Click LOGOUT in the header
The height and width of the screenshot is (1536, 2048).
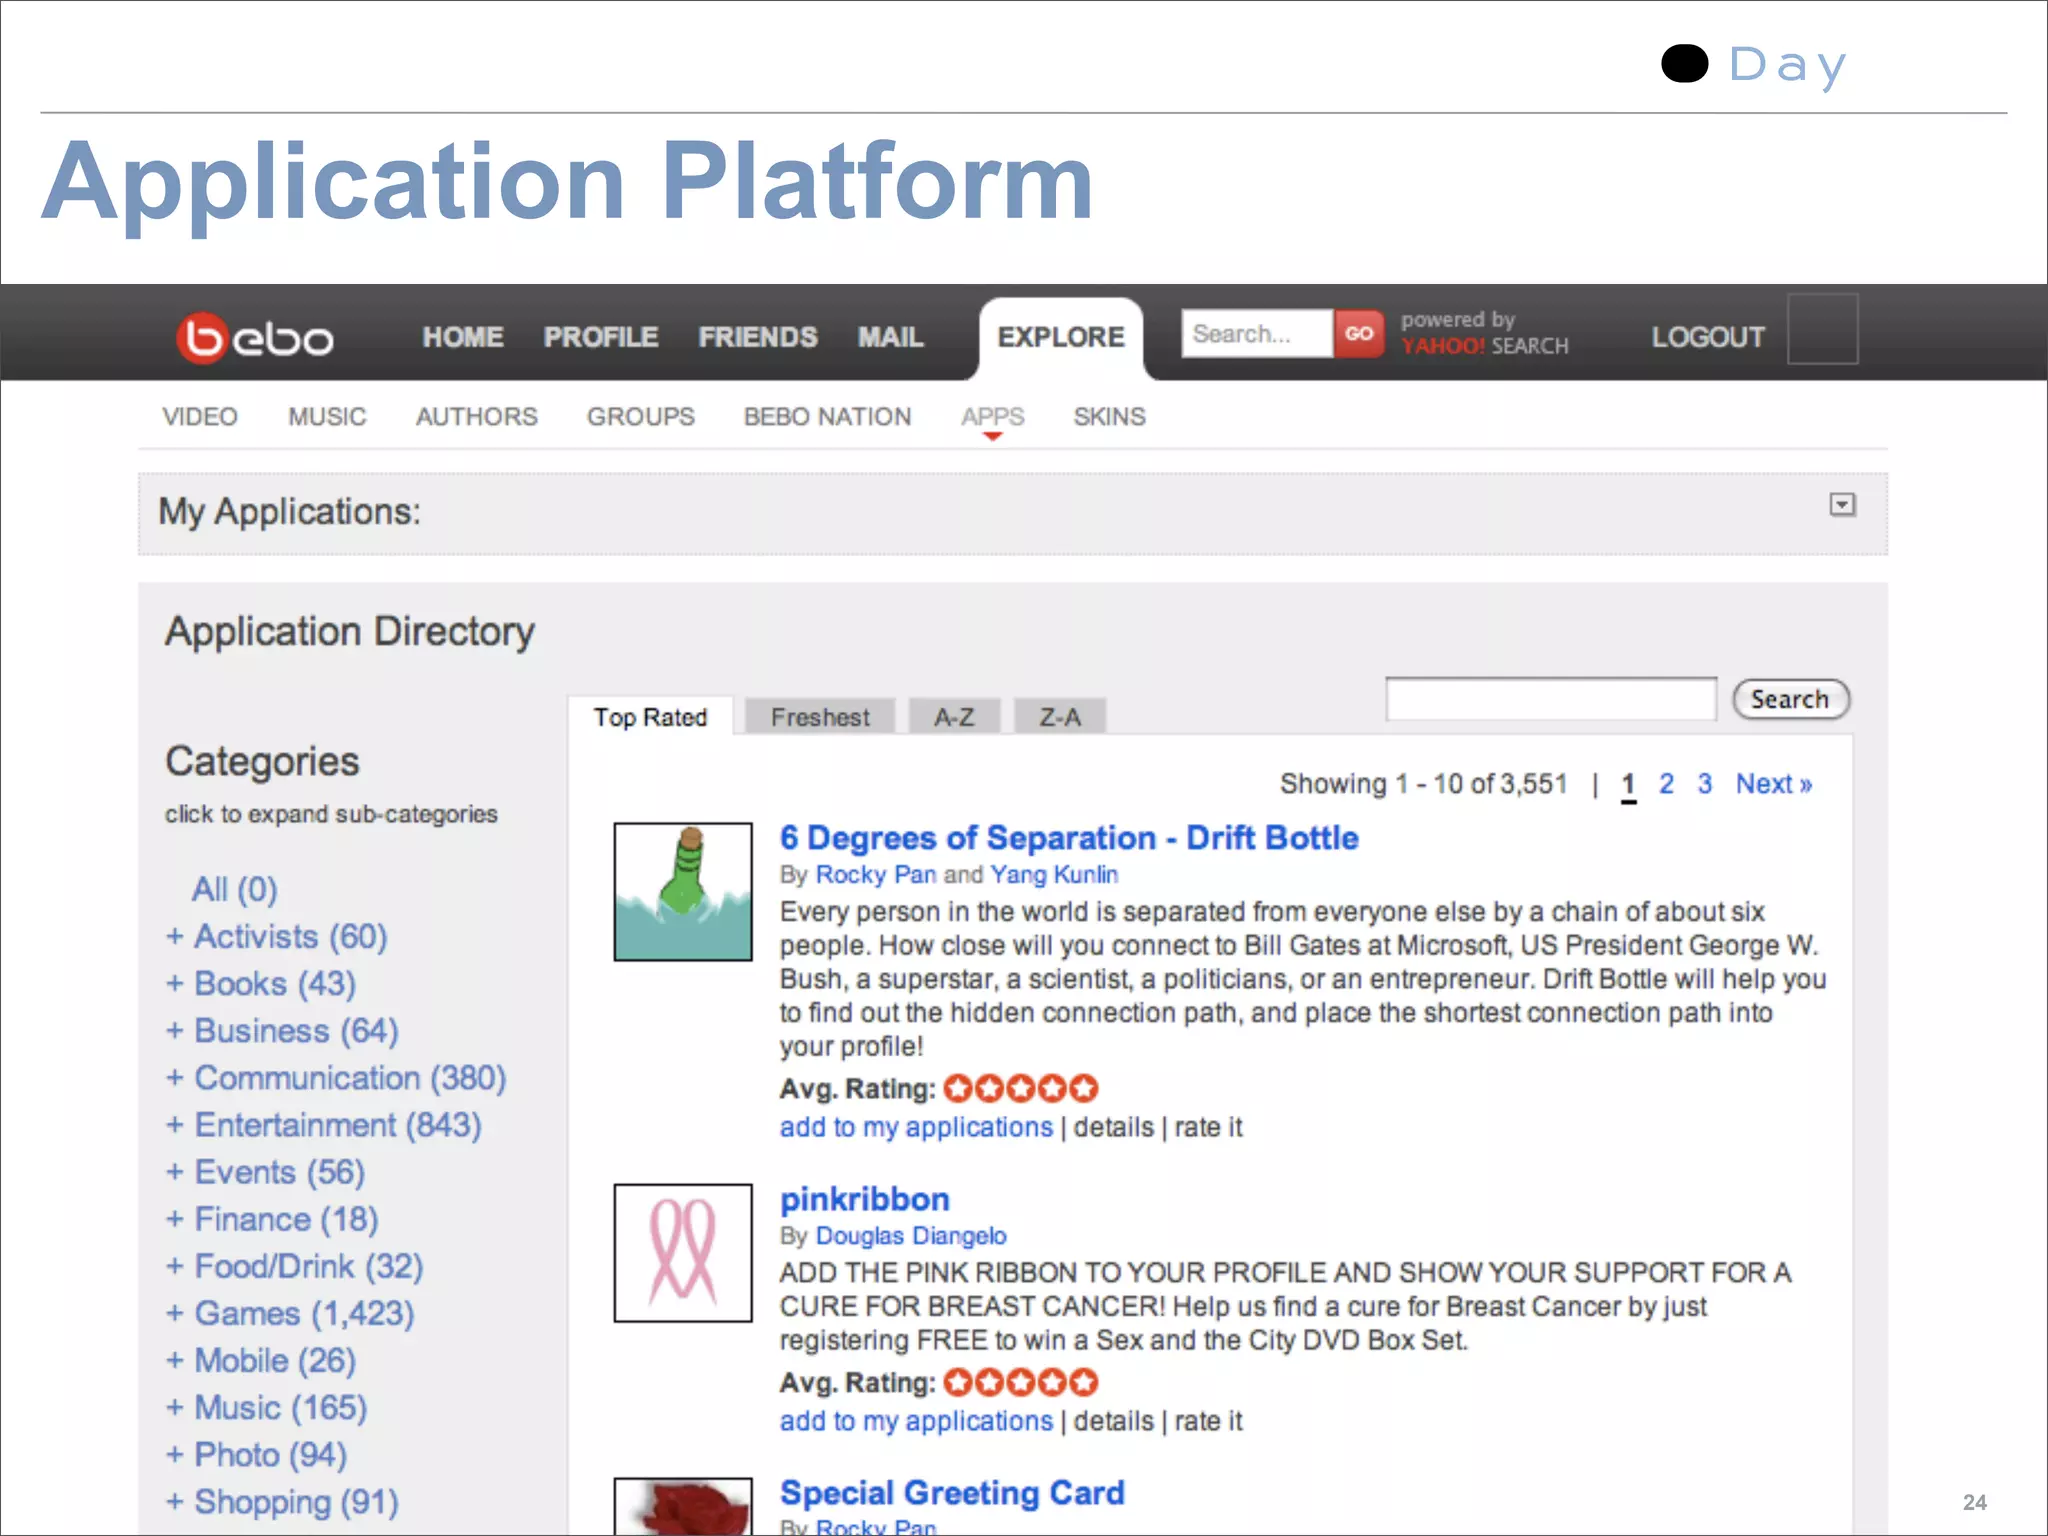pyautogui.click(x=1708, y=337)
